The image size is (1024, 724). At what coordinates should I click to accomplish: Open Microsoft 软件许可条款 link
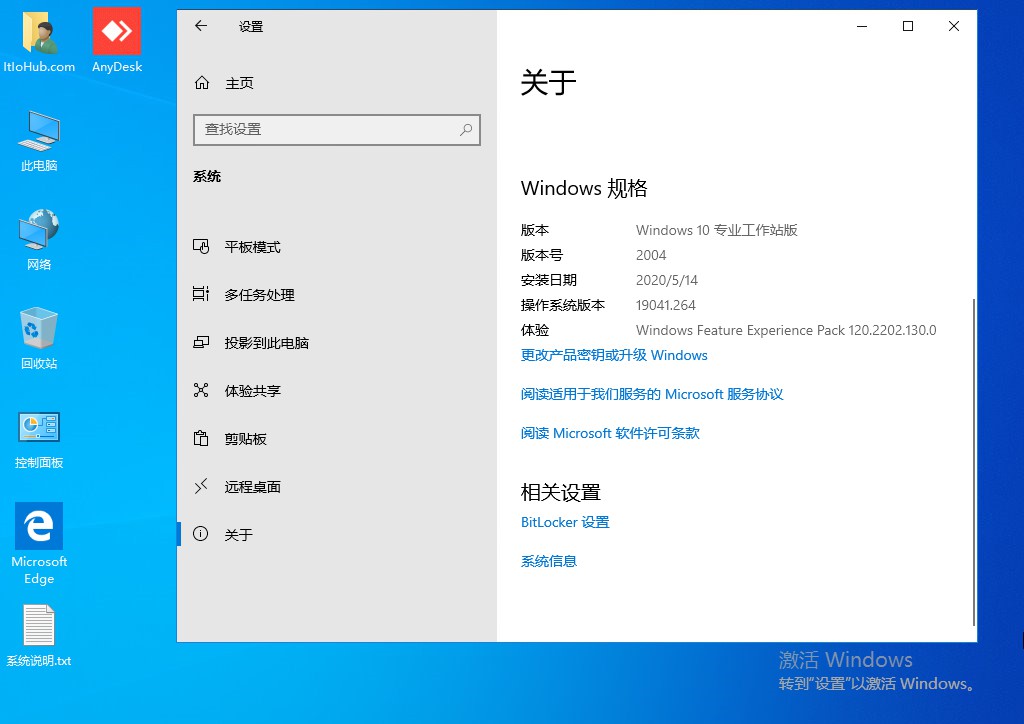pos(610,433)
